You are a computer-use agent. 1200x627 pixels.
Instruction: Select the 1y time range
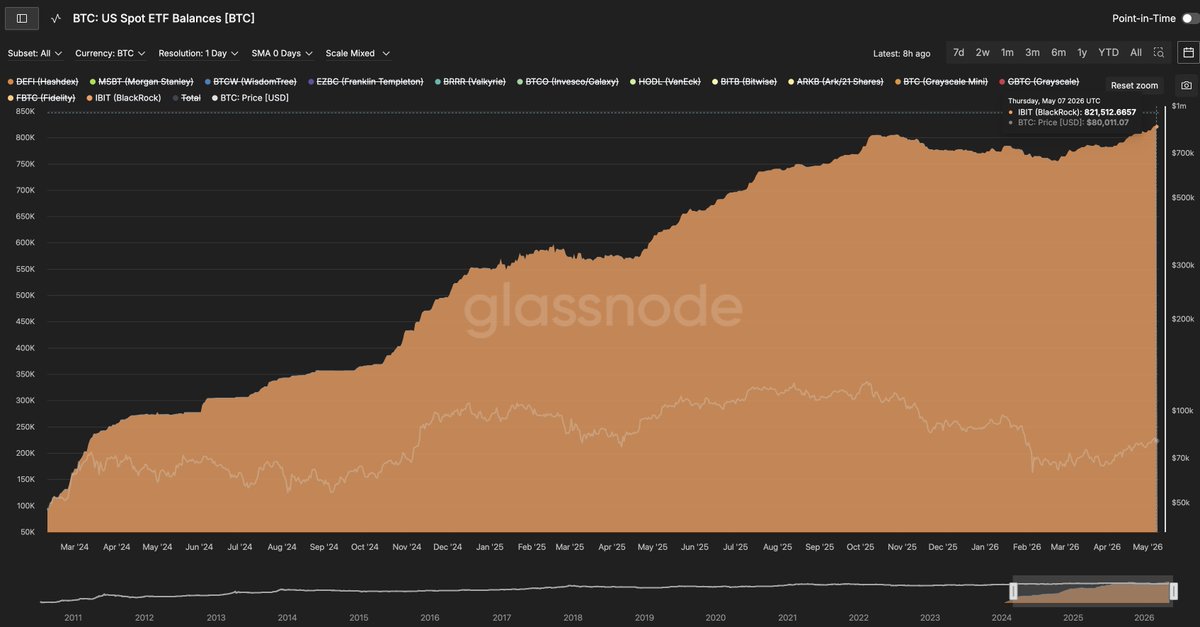point(1082,52)
